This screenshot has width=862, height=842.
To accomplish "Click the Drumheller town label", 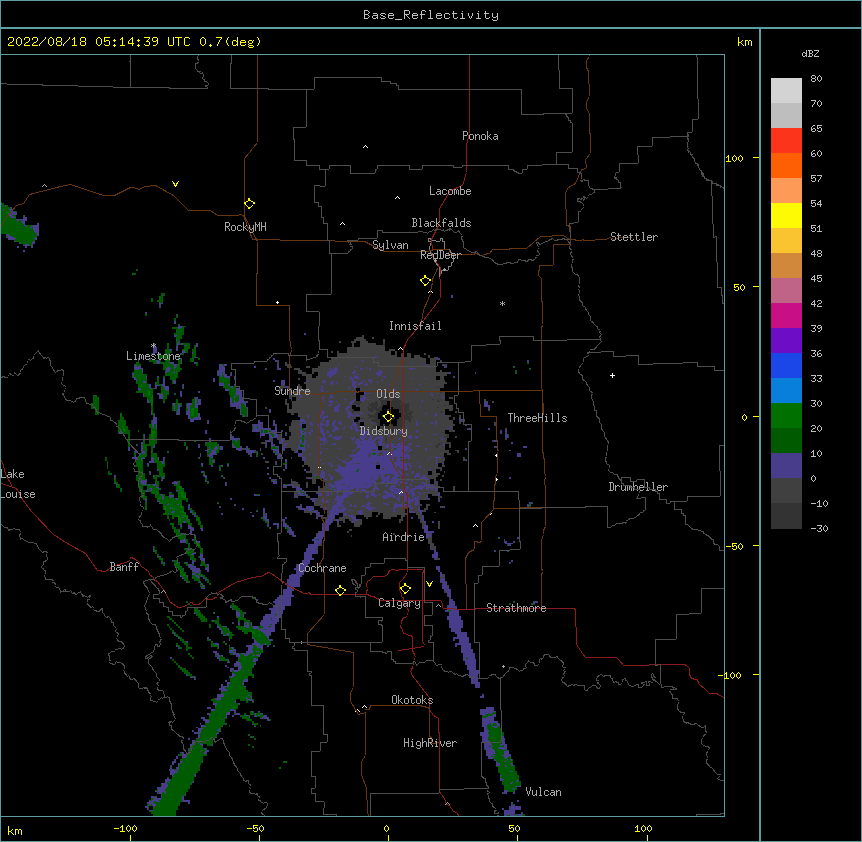I will (638, 487).
